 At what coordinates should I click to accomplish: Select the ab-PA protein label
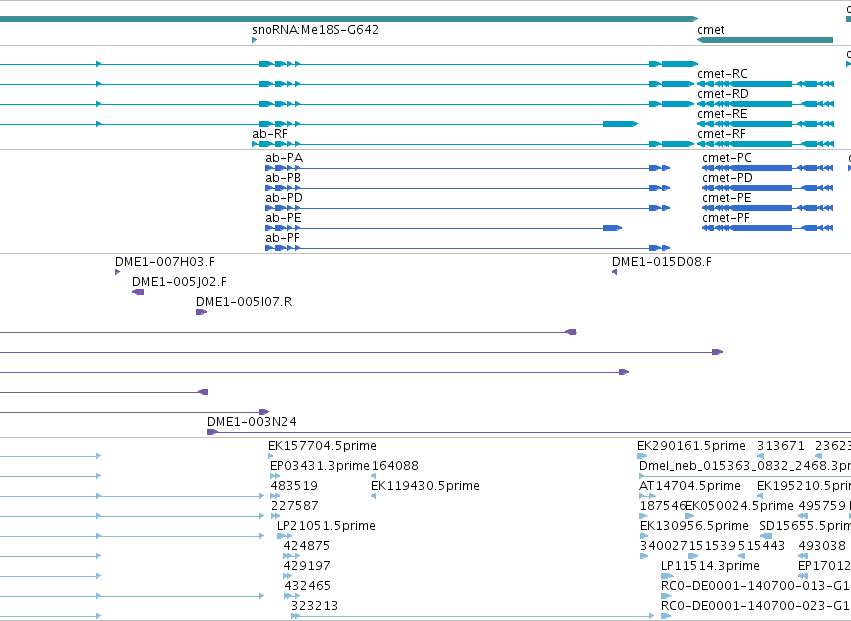(284, 158)
